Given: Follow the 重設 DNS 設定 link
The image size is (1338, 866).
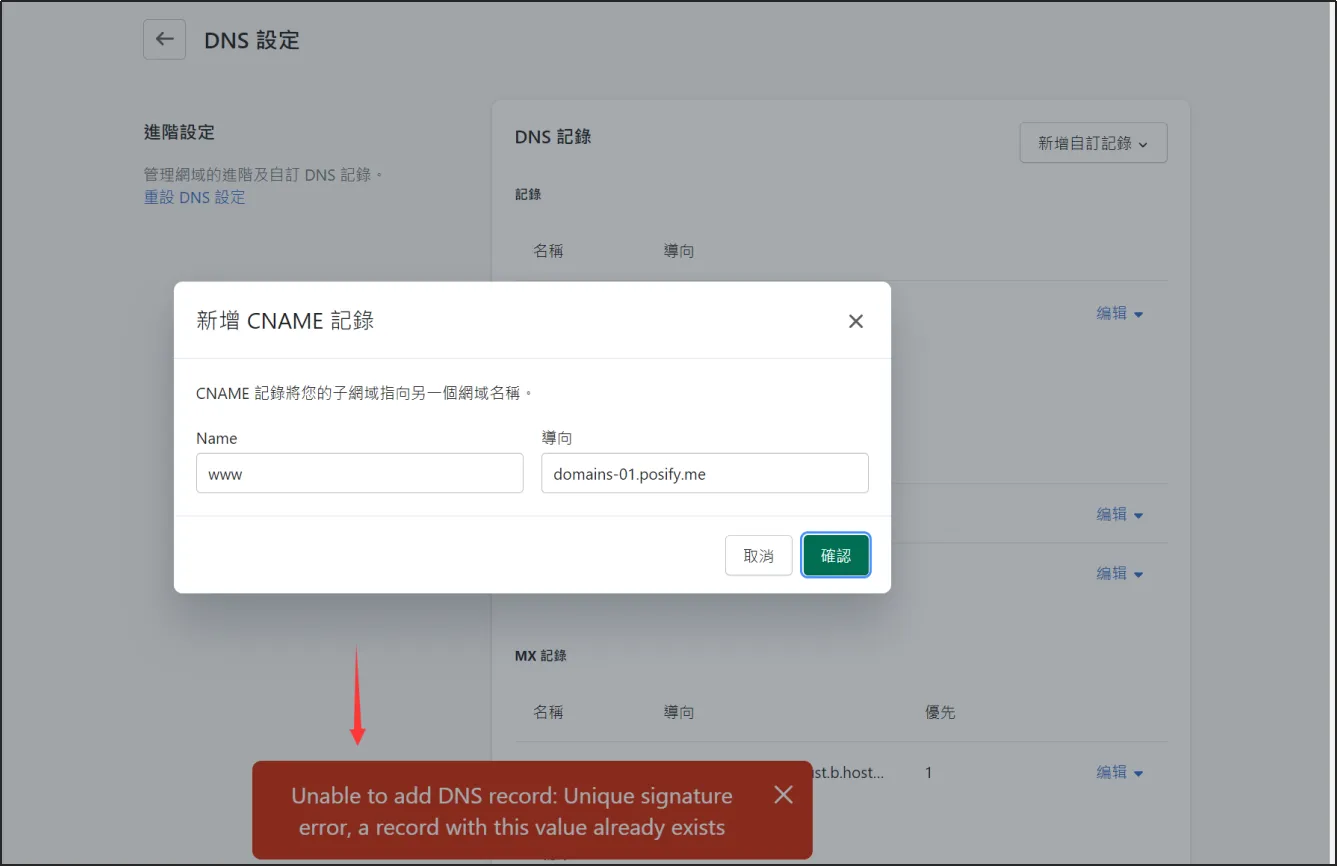Looking at the screenshot, I should coord(194,197).
